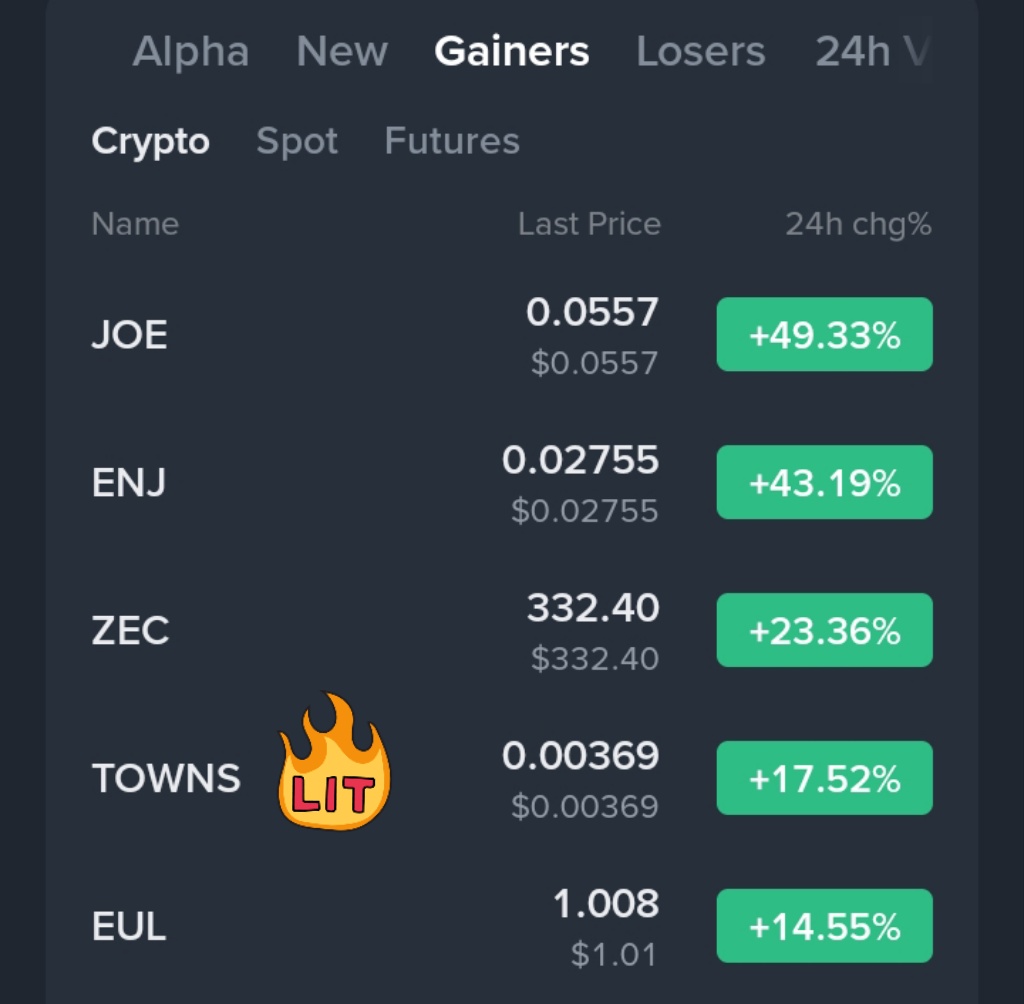Screen dimensions: 1024x1004
Task: Select the Gainers tab
Action: pos(511,52)
